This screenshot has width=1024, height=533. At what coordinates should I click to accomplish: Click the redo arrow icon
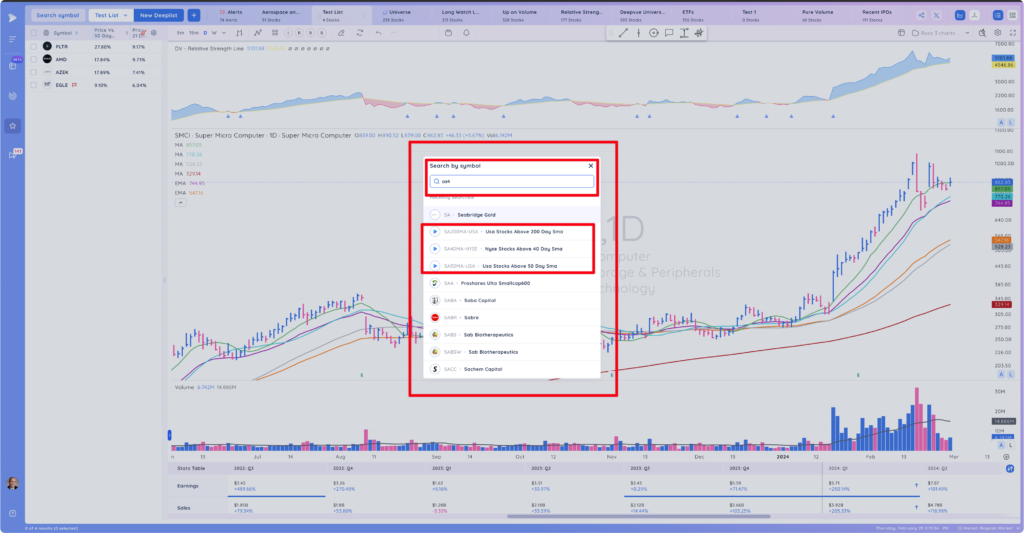(394, 33)
